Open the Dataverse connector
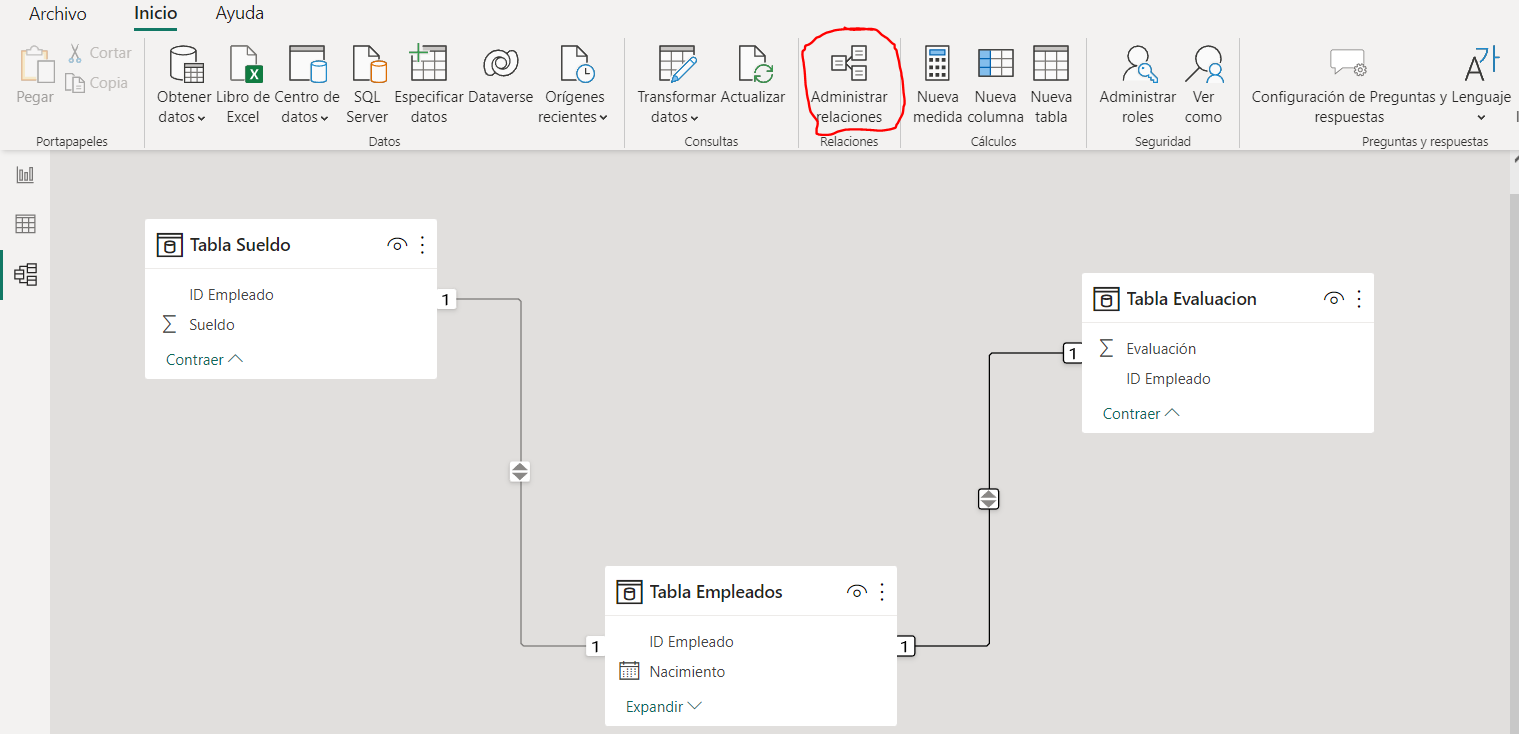The image size is (1519, 734). (x=501, y=75)
